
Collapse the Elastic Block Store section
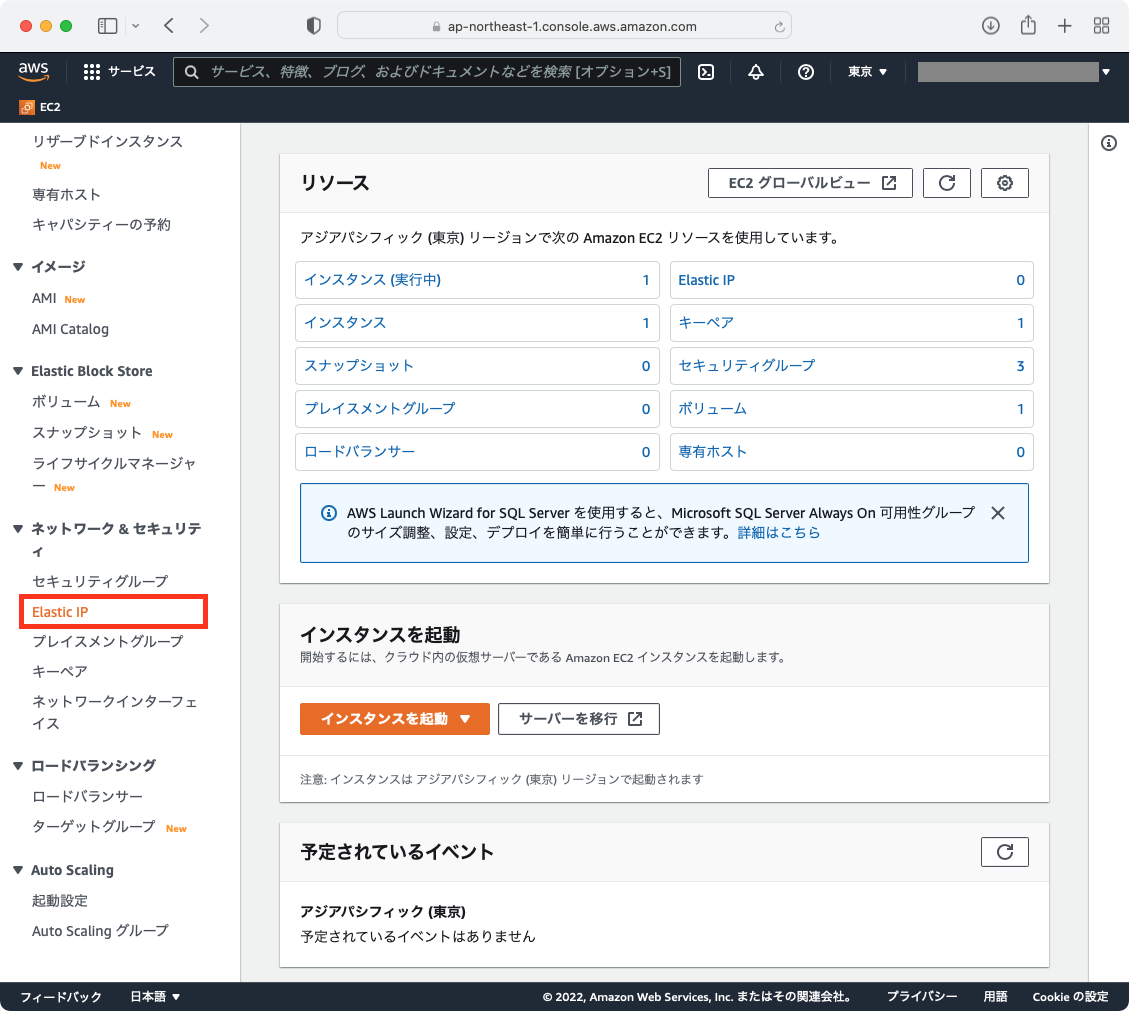pyautogui.click(x=18, y=372)
